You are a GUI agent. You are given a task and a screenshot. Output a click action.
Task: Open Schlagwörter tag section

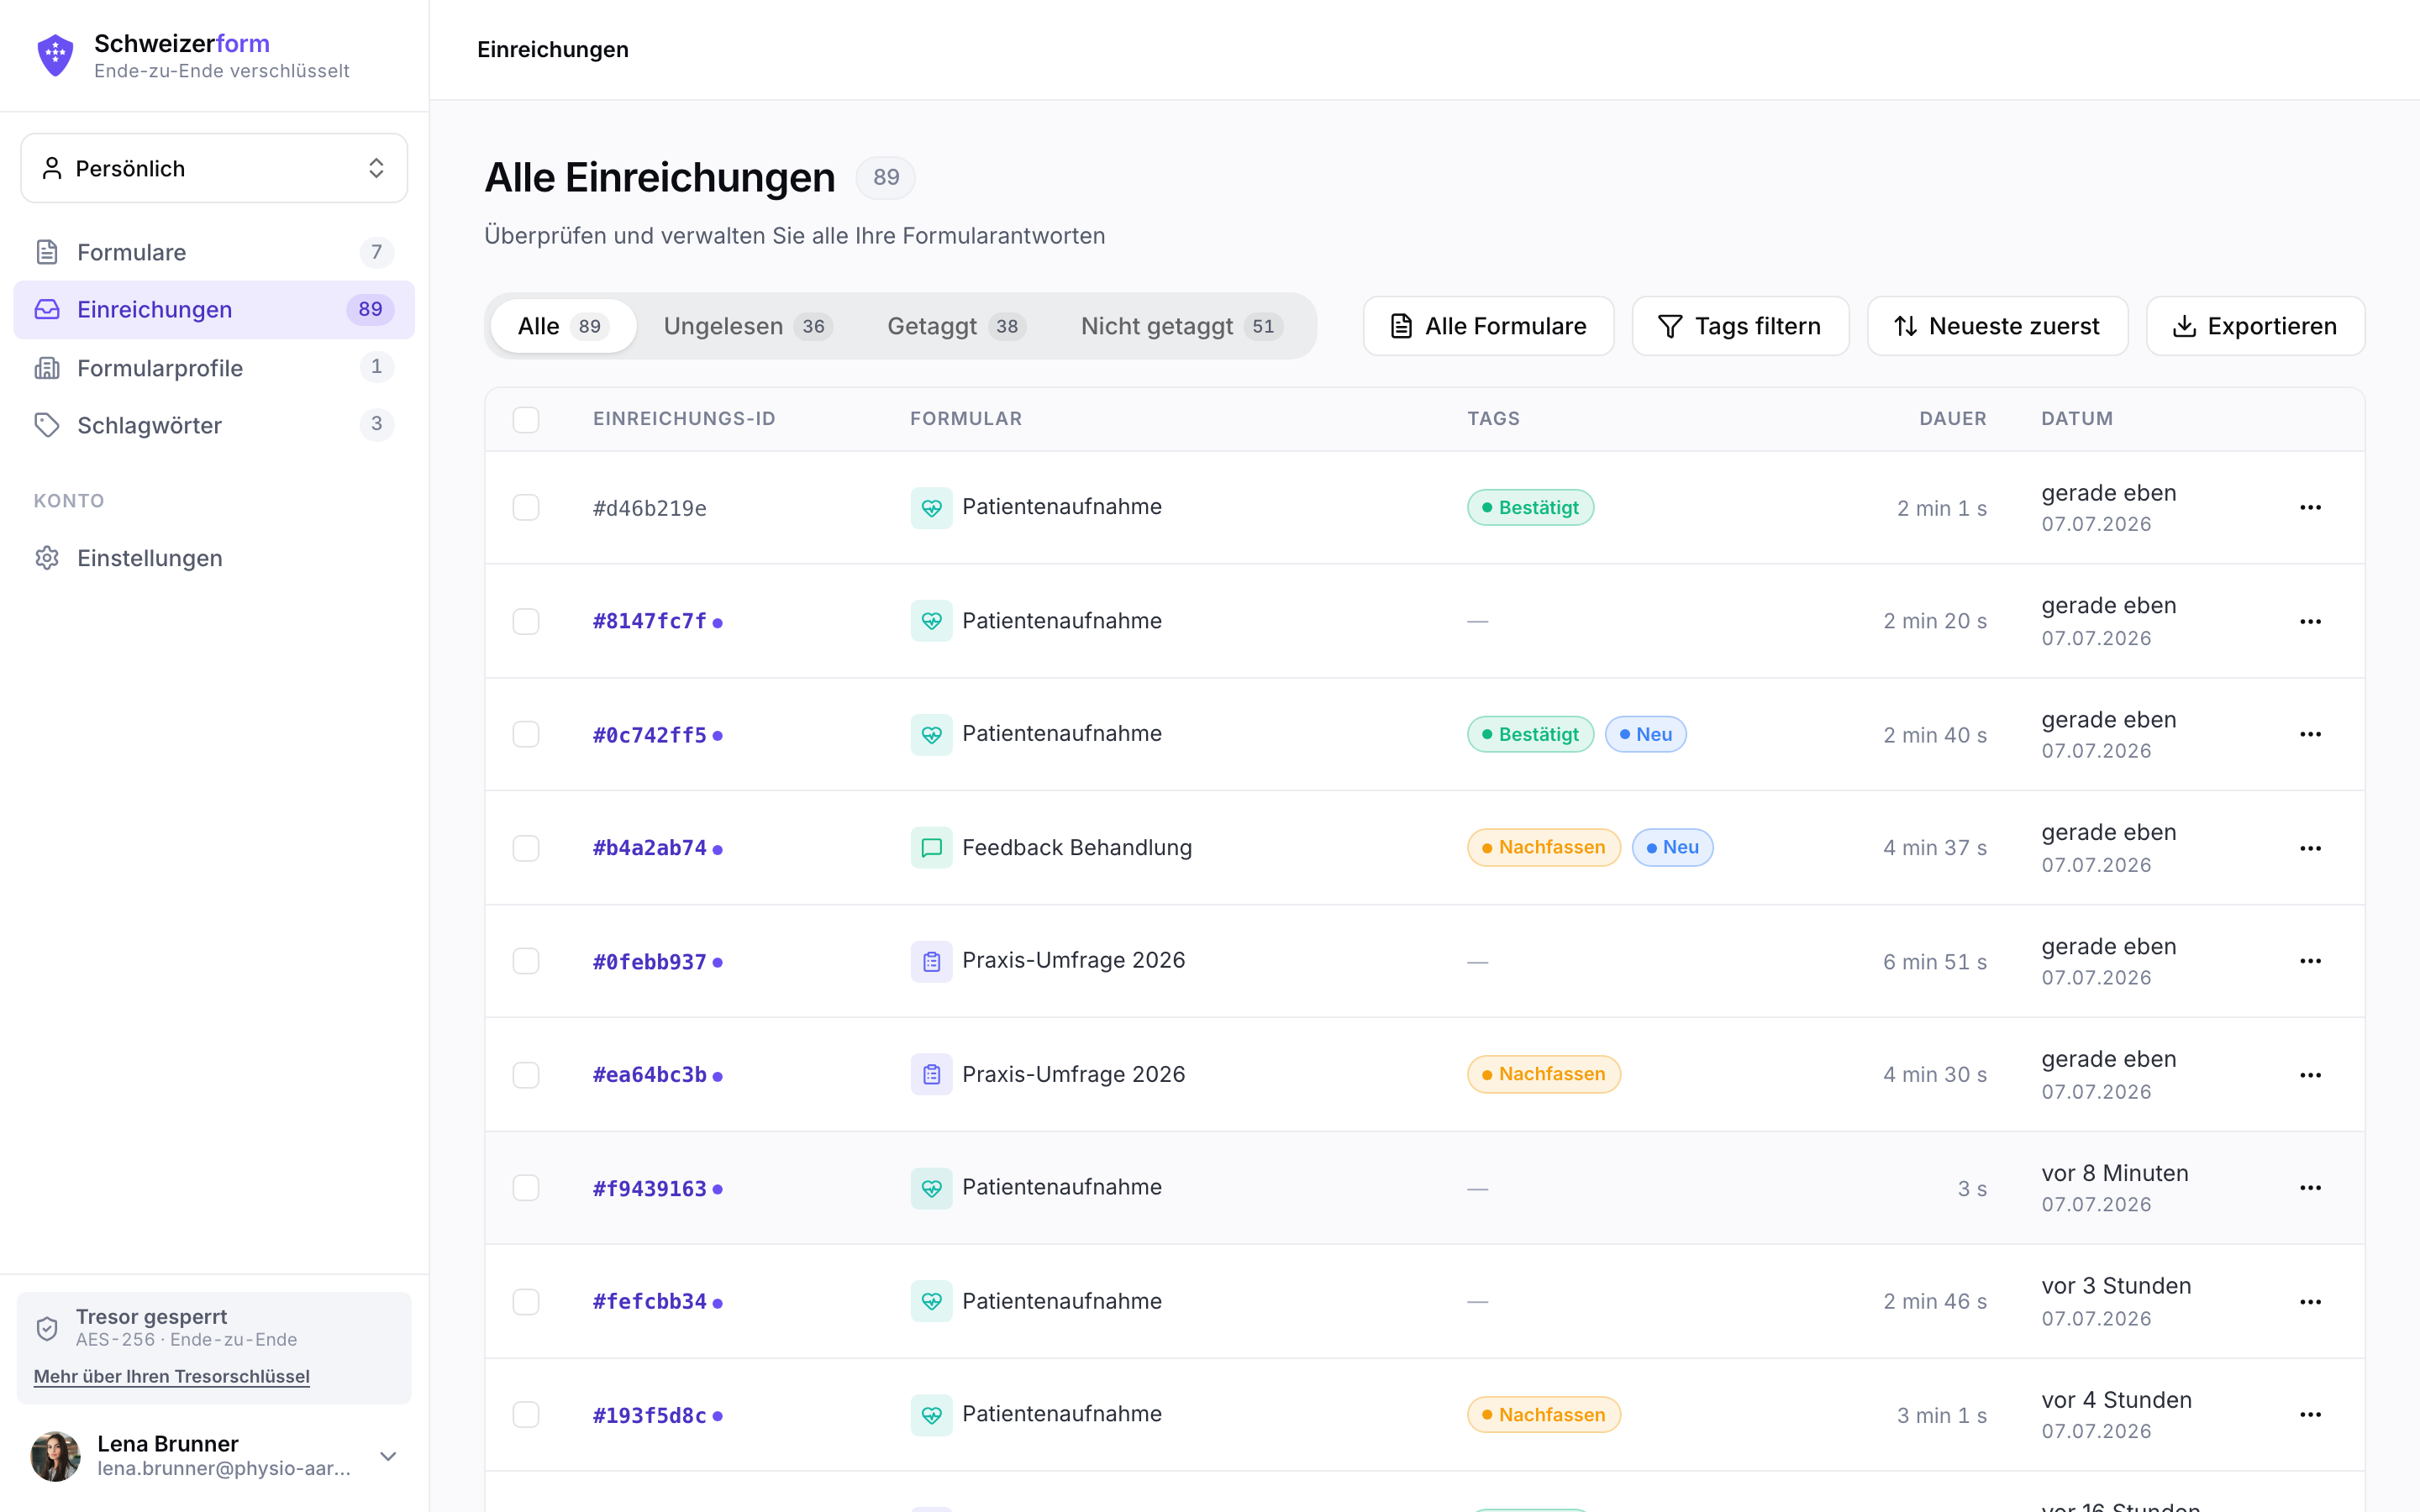tap(214, 425)
